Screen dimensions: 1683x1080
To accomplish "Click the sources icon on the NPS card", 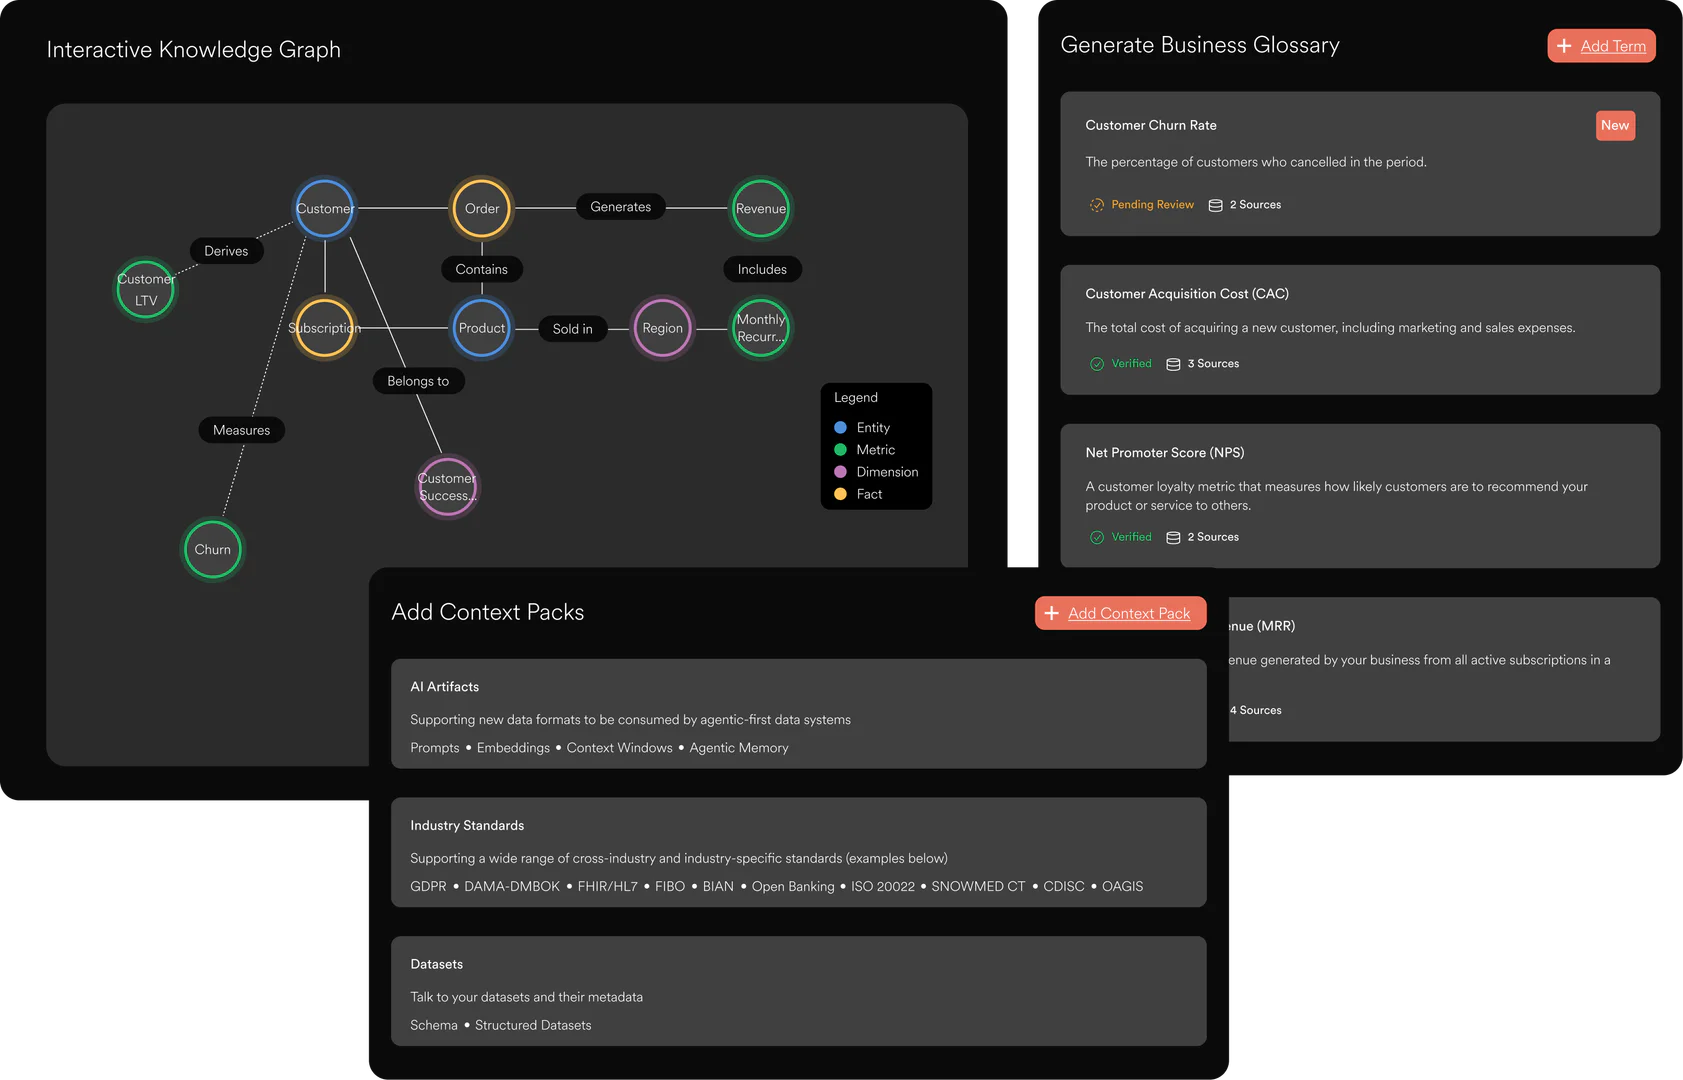I will pyautogui.click(x=1172, y=537).
